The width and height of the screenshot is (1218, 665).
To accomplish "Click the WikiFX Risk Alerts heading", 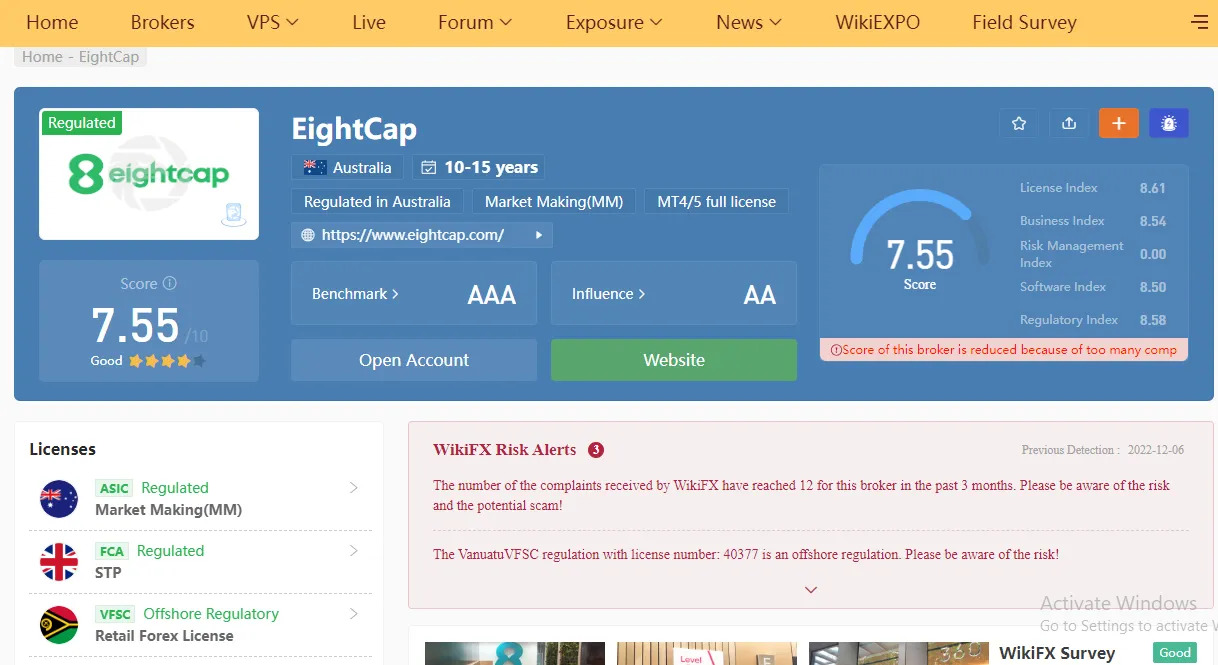I will 504,450.
